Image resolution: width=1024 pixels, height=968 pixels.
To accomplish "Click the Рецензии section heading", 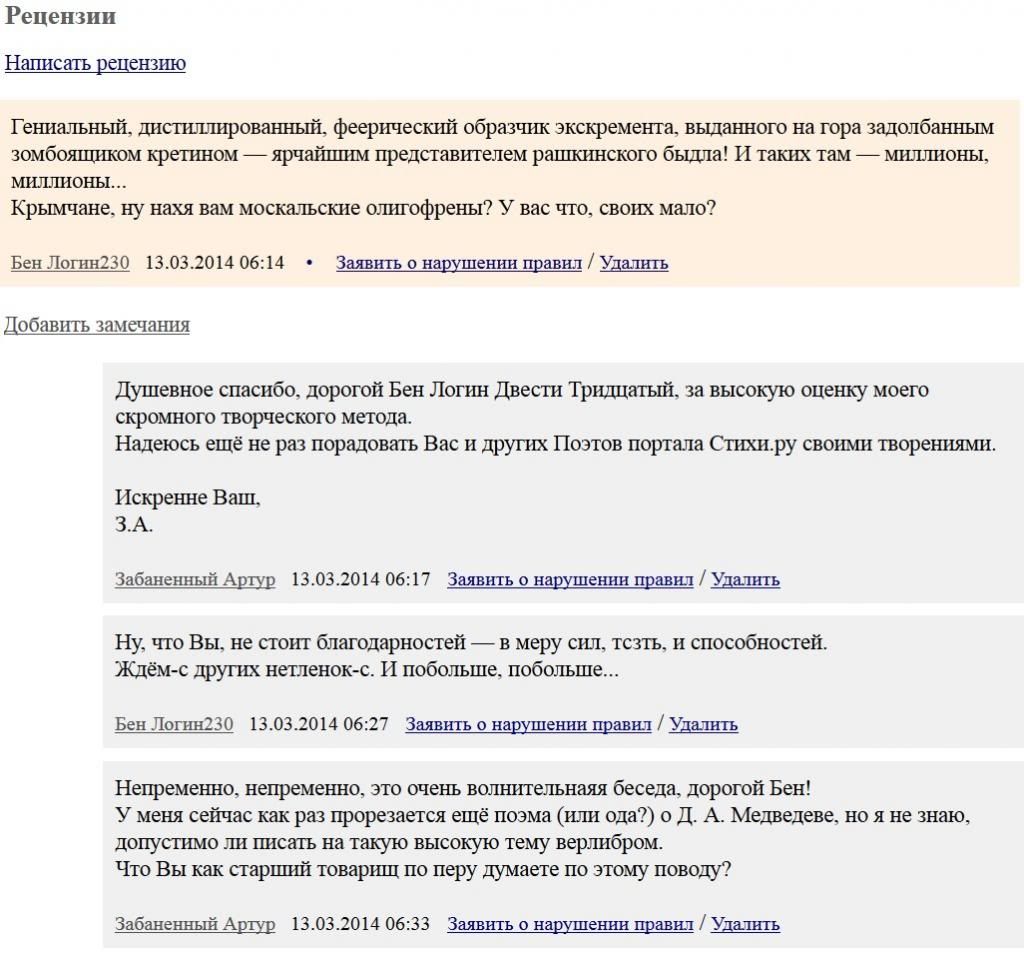I will [60, 16].
